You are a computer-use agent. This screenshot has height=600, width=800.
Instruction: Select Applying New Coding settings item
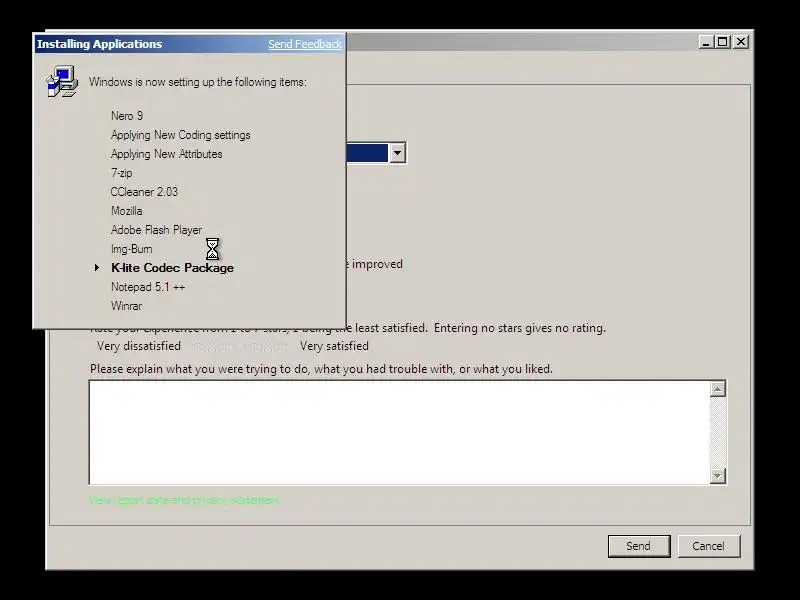click(181, 135)
